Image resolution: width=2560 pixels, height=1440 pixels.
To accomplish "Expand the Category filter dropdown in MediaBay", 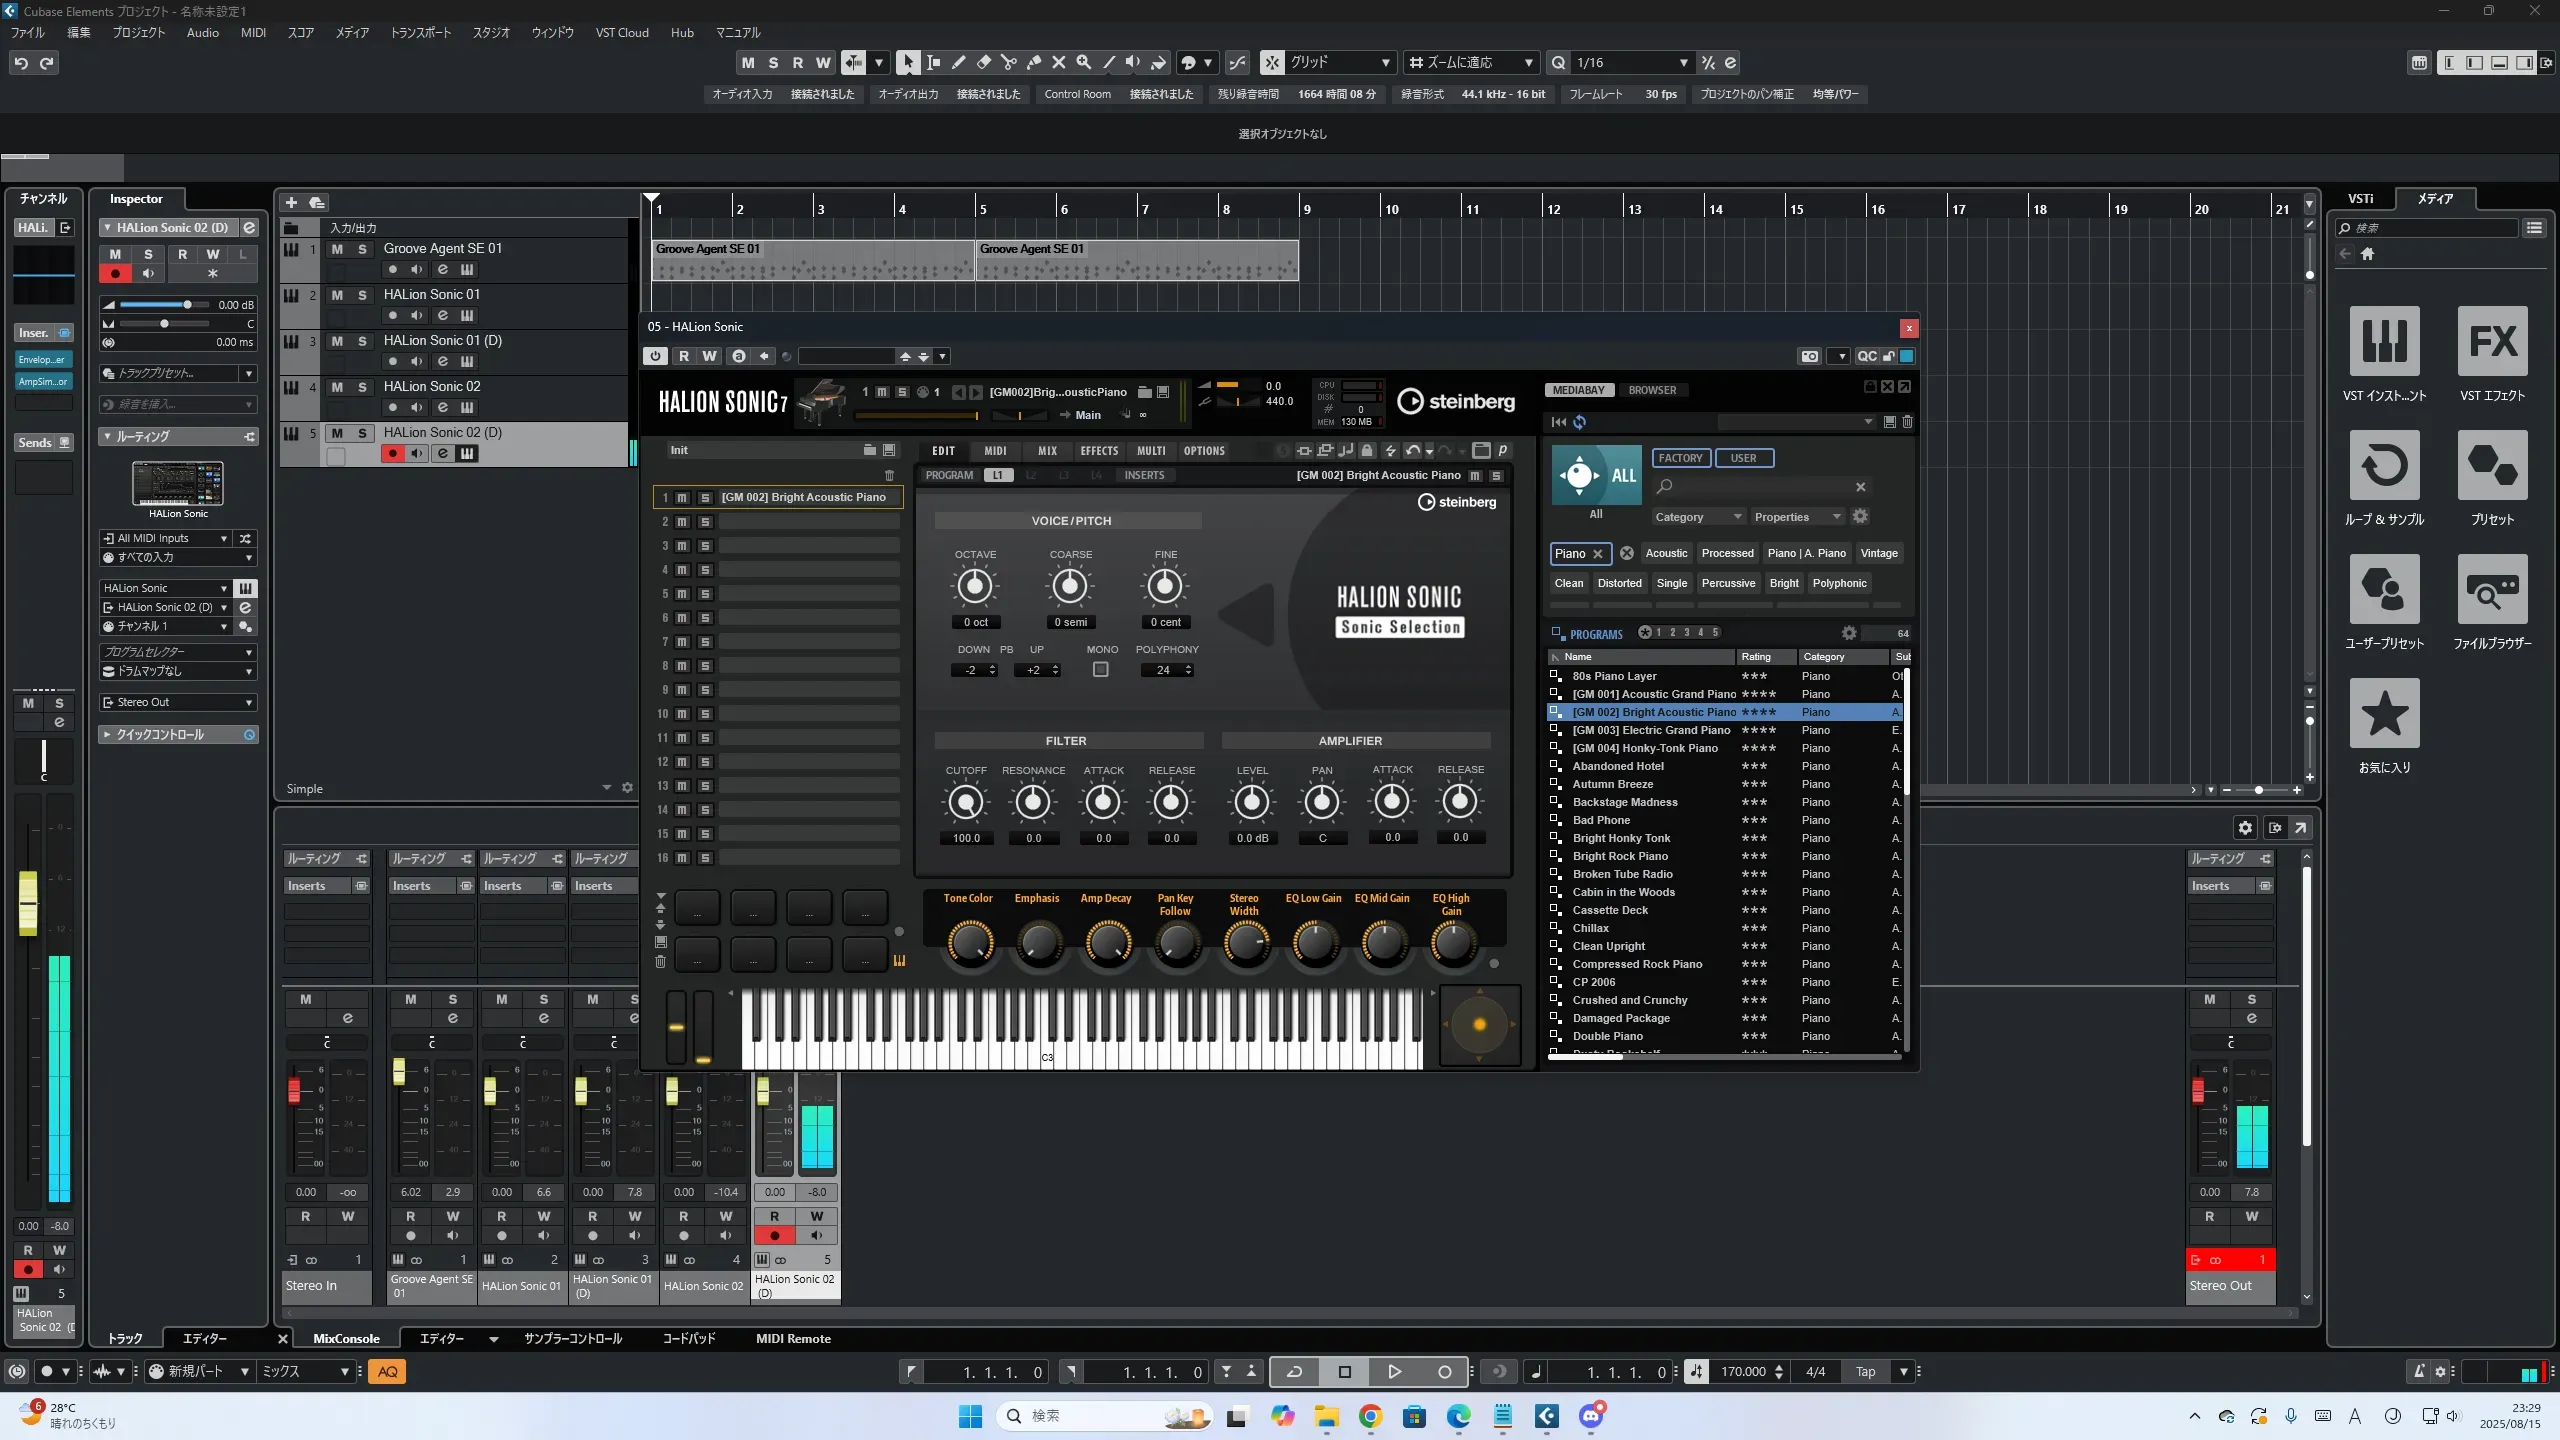I will [x=1697, y=517].
